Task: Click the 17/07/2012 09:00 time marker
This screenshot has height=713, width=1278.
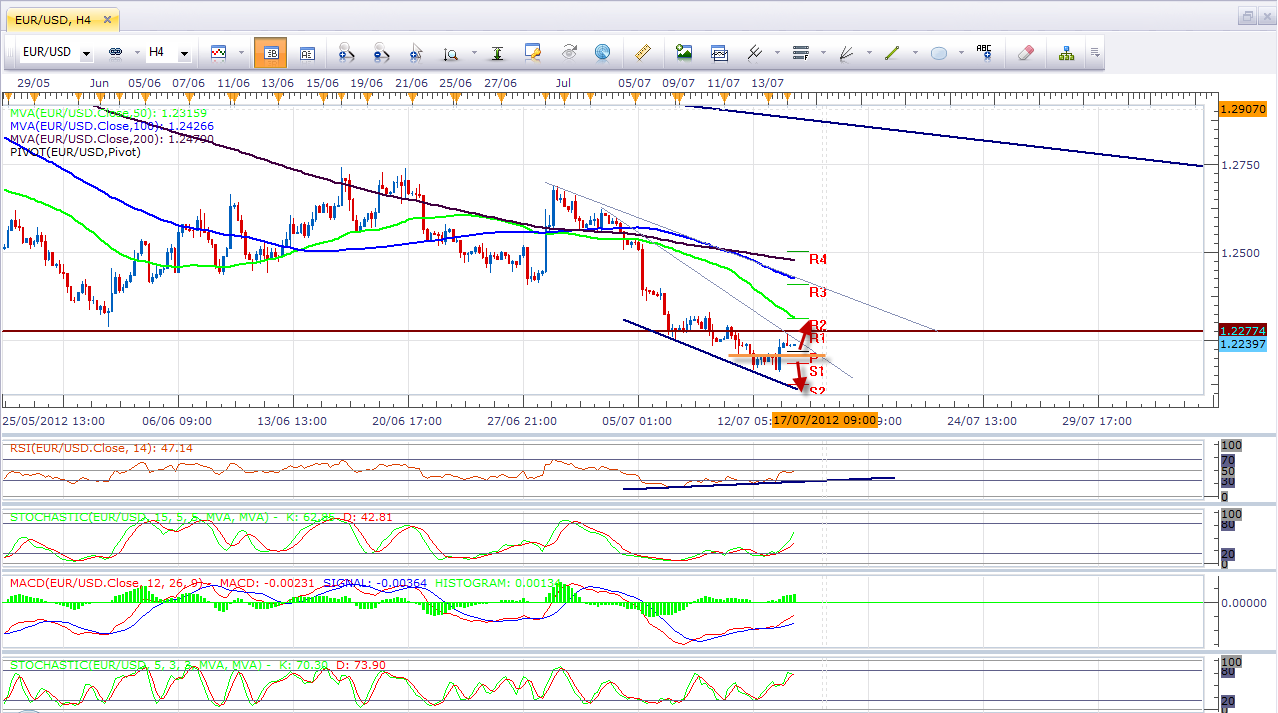Action: (824, 420)
